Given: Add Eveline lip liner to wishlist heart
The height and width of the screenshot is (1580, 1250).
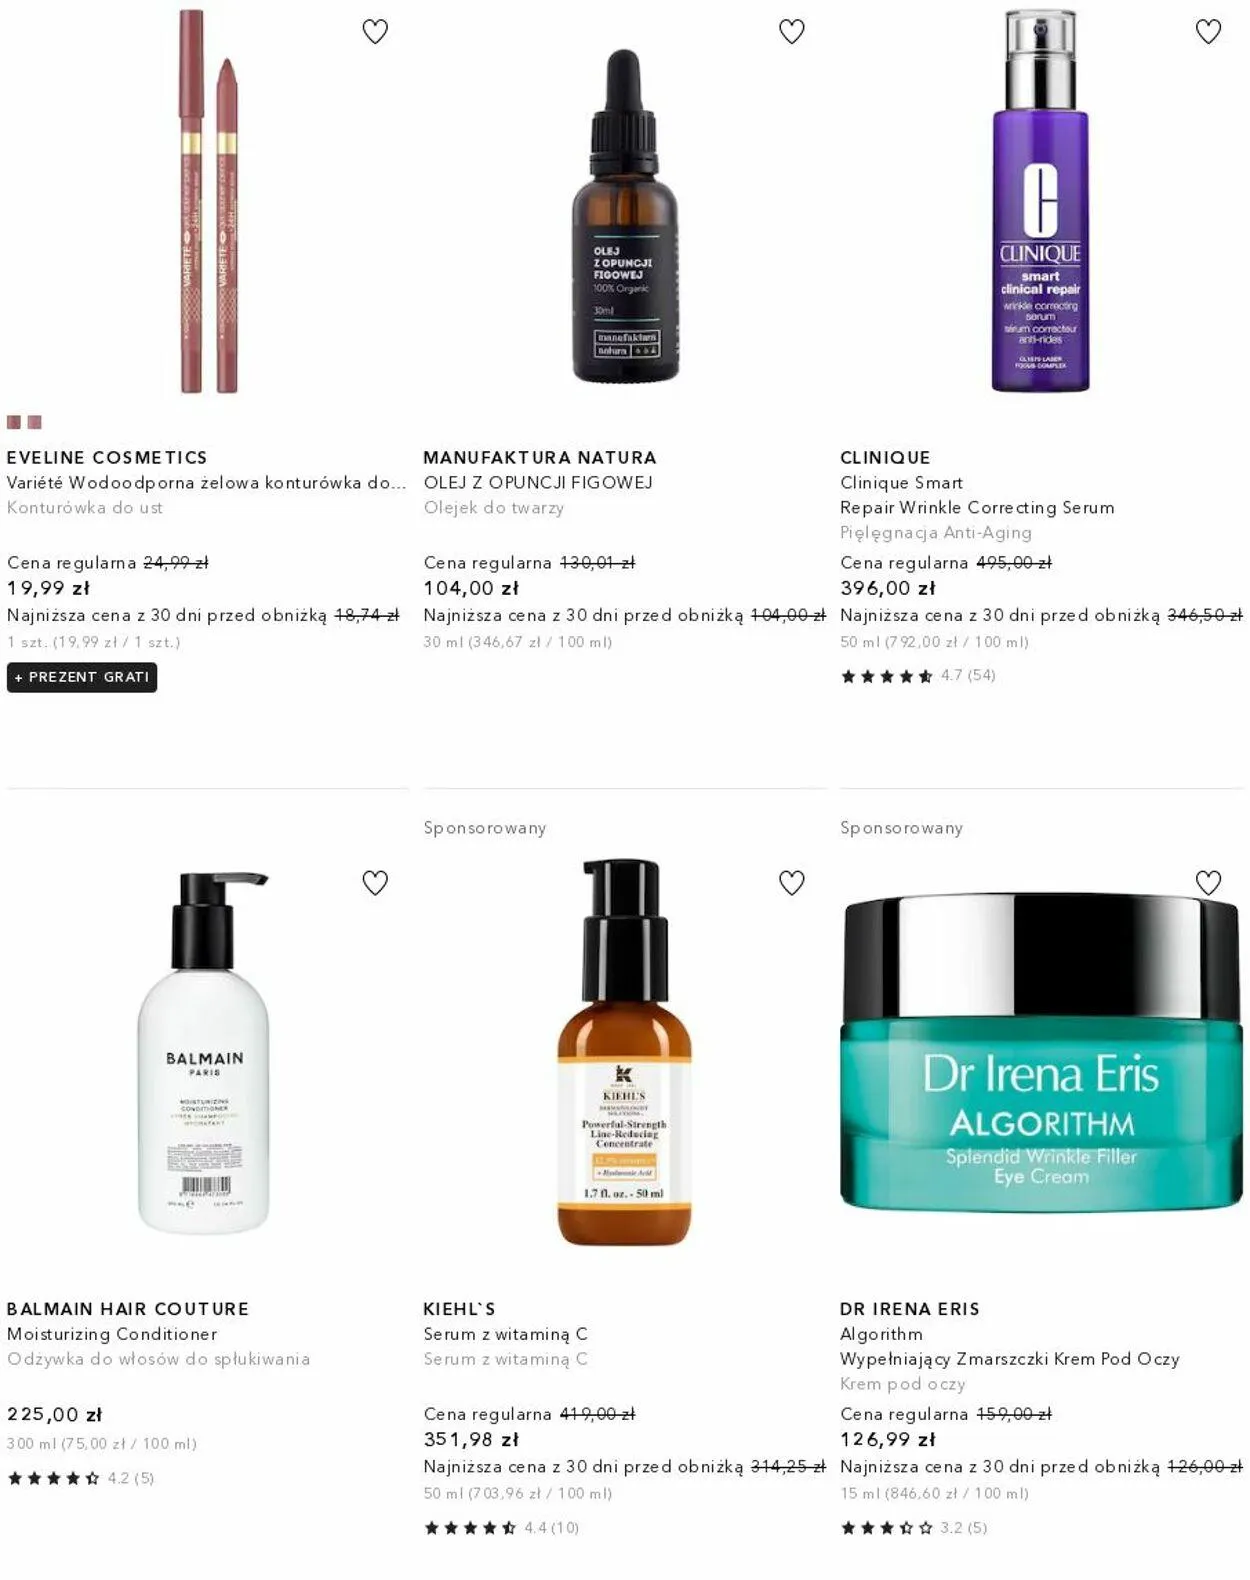Looking at the screenshot, I should point(375,32).
